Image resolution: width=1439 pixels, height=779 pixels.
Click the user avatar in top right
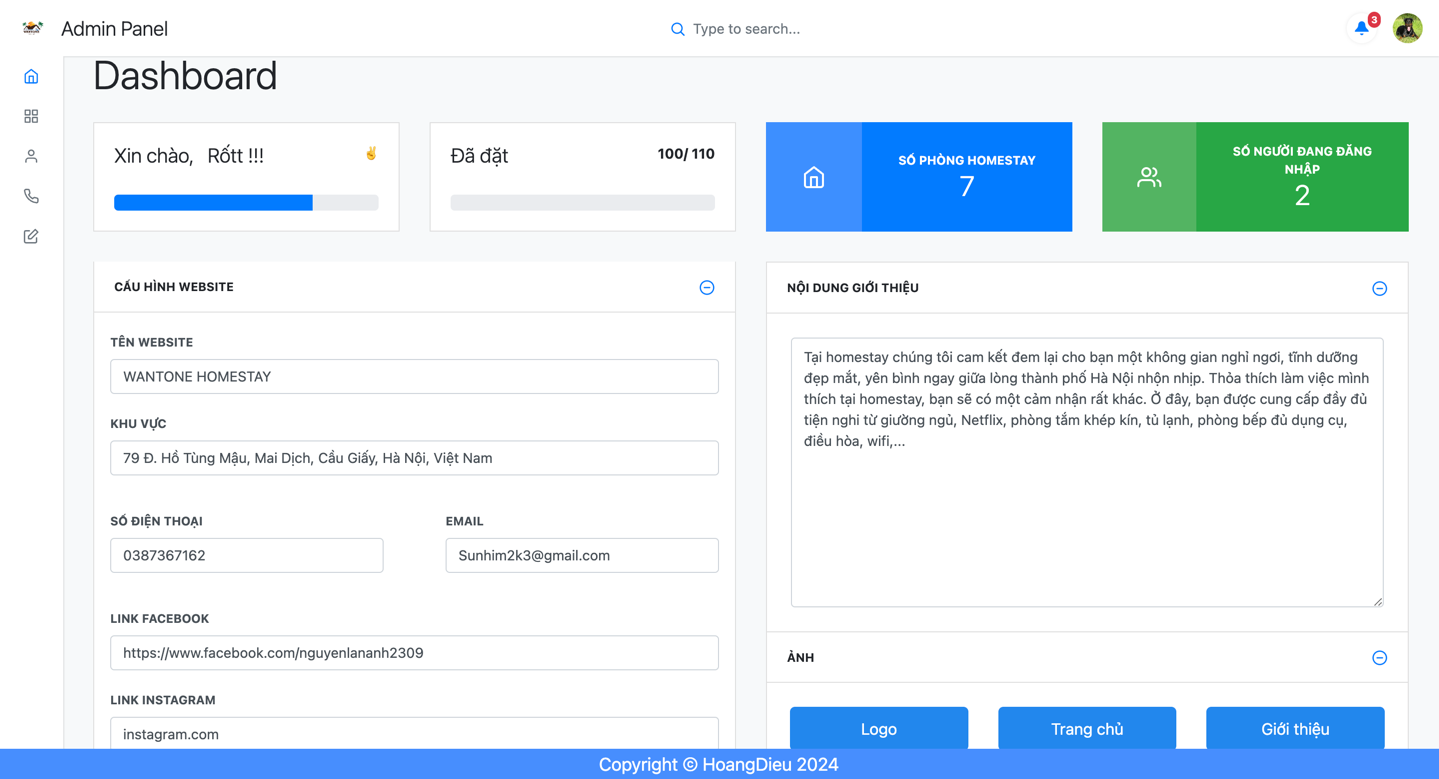coord(1407,28)
